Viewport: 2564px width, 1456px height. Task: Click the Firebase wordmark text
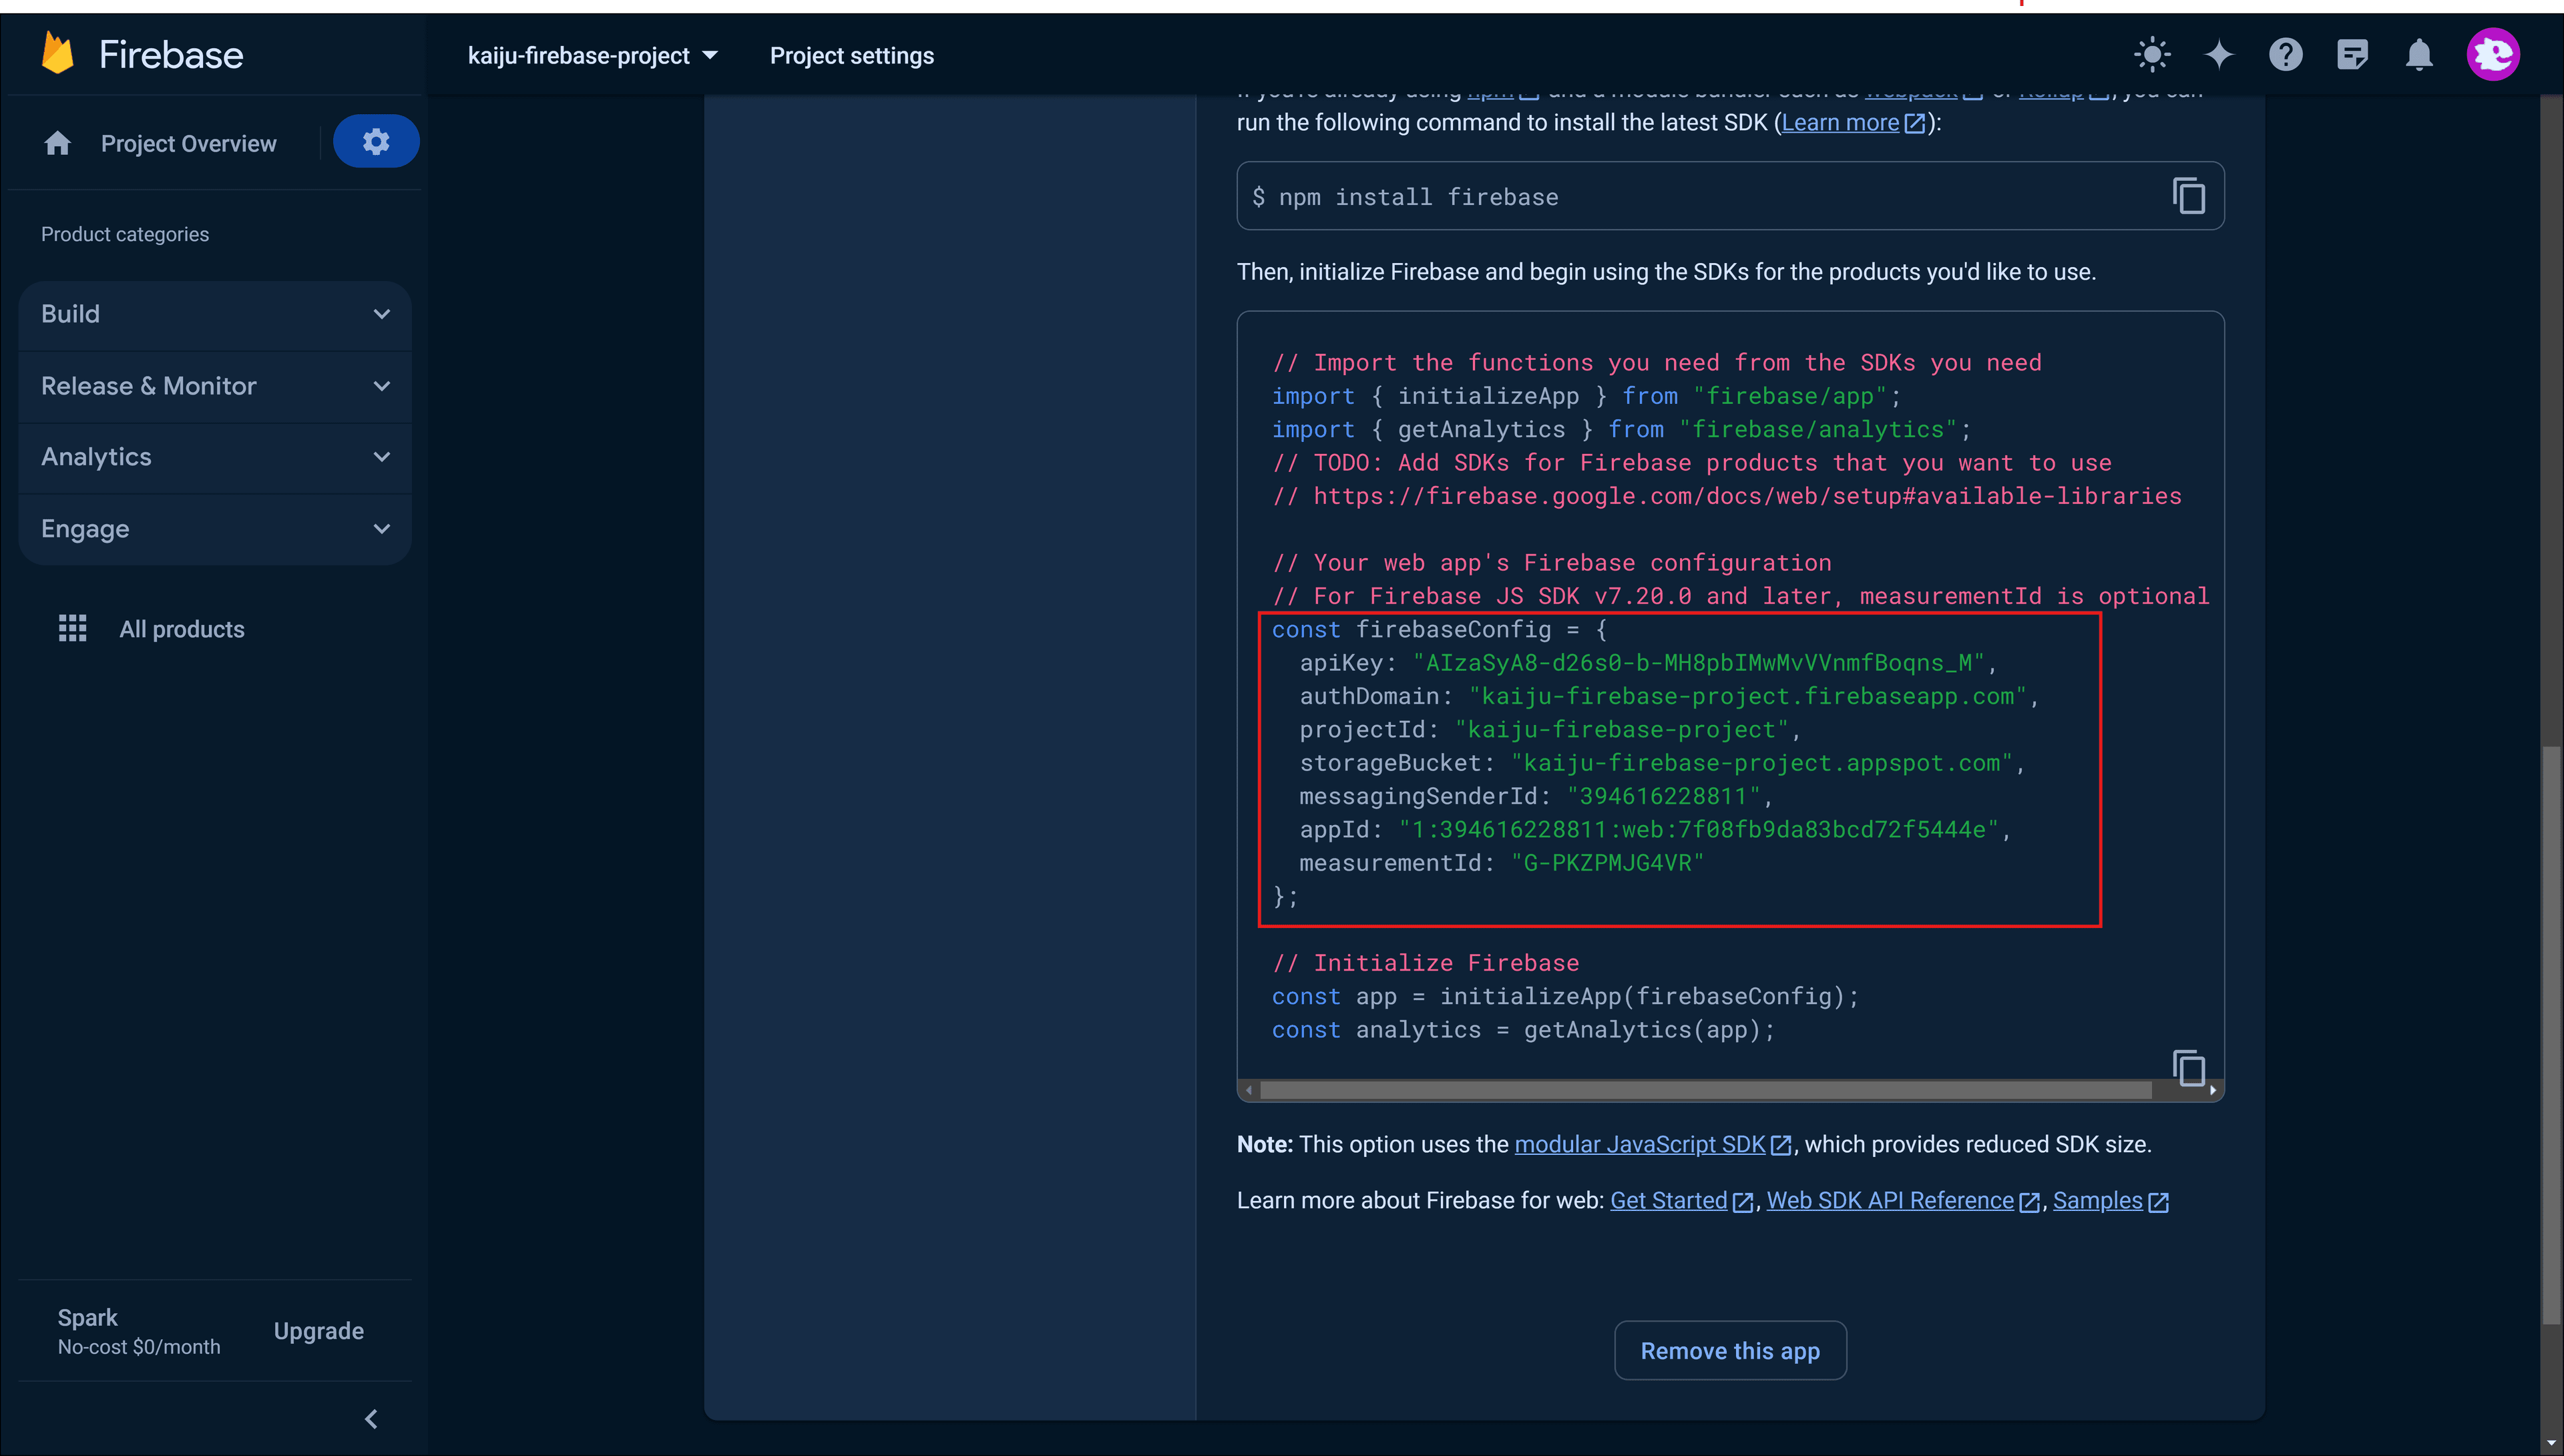click(x=171, y=55)
